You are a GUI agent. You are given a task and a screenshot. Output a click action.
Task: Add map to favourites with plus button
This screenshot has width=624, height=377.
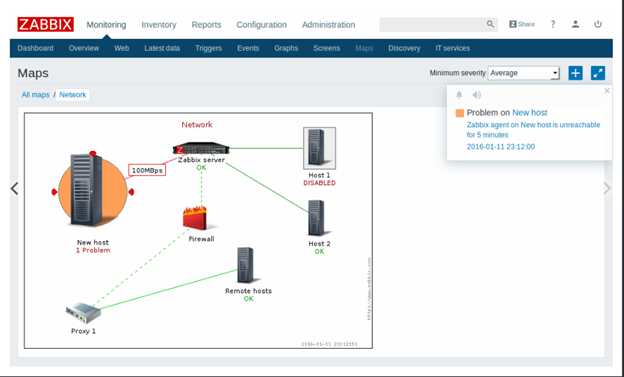575,73
